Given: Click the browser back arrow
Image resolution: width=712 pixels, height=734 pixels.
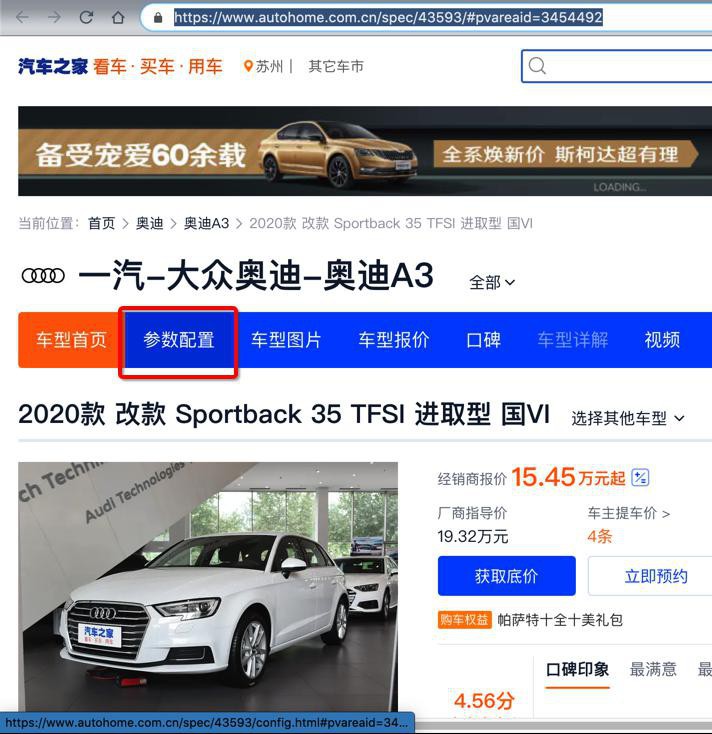Looking at the screenshot, I should [22, 18].
